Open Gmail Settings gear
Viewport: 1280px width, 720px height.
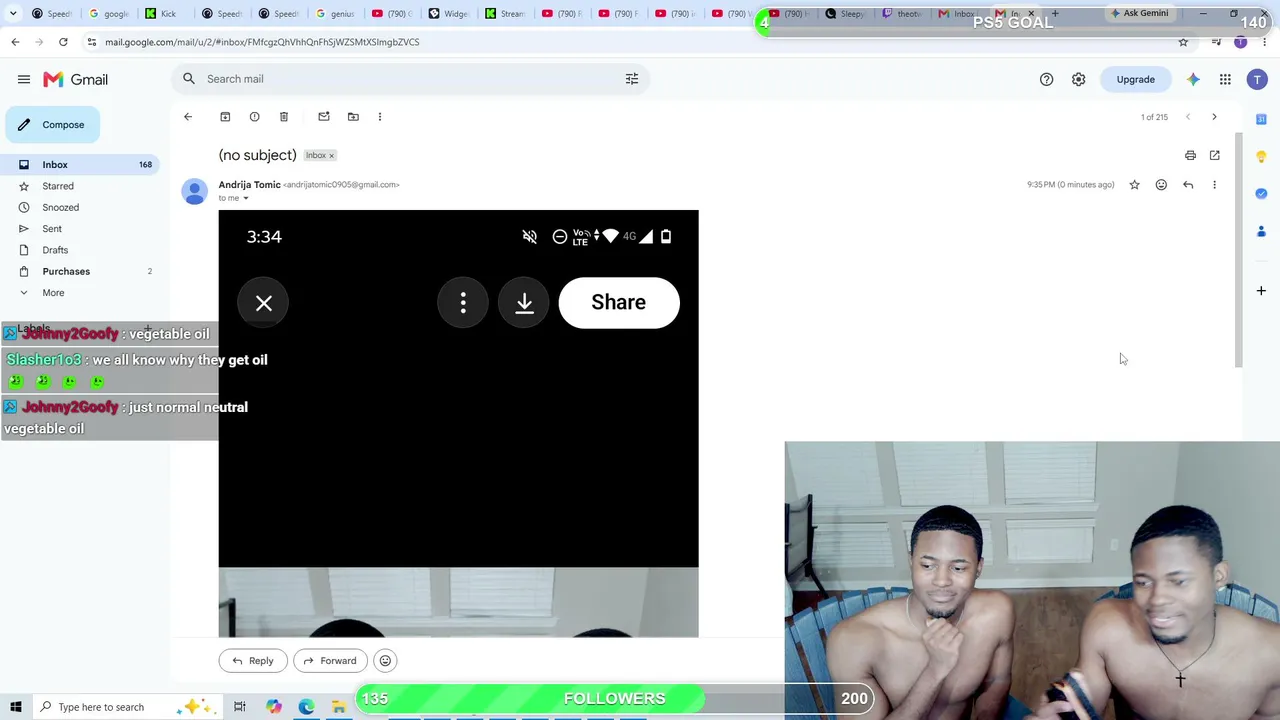[1078, 79]
